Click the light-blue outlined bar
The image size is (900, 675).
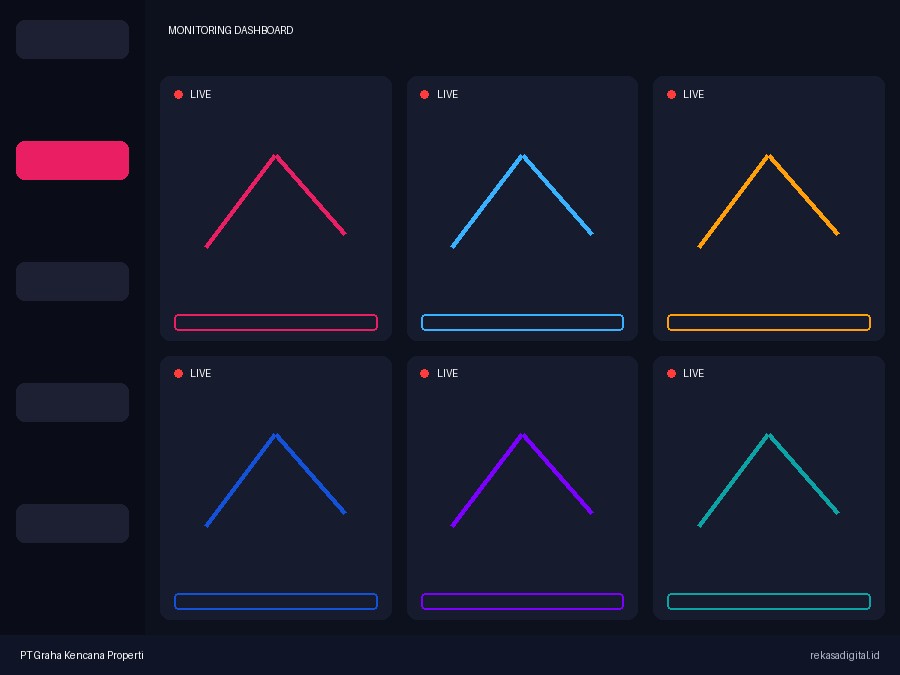coord(522,323)
